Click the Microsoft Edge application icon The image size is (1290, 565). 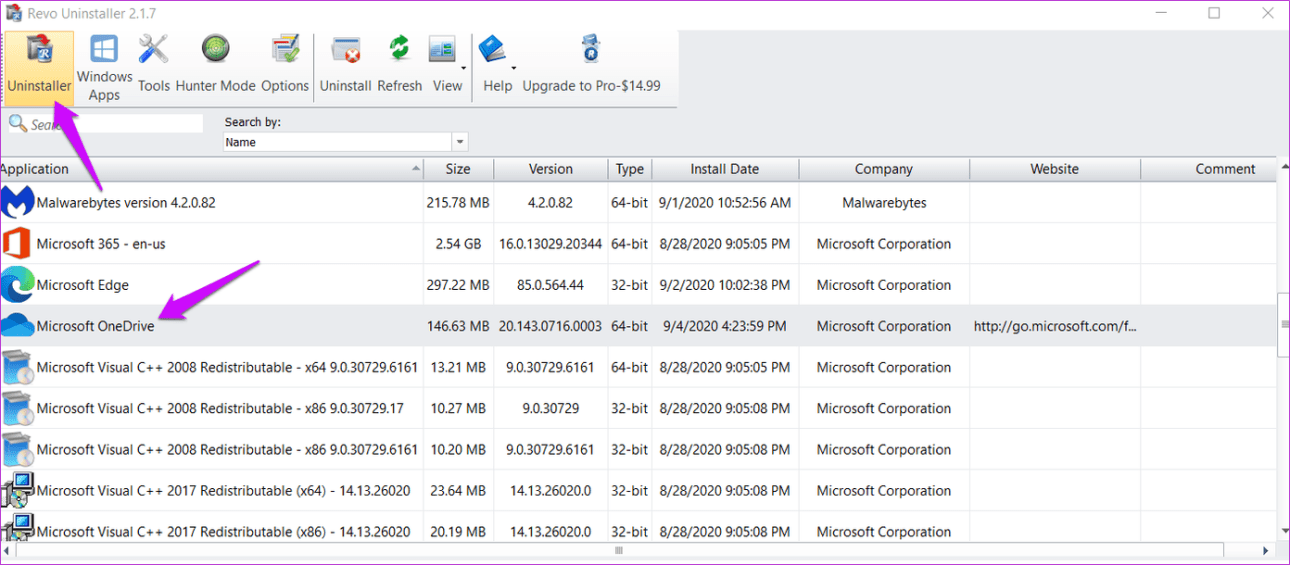point(17,285)
